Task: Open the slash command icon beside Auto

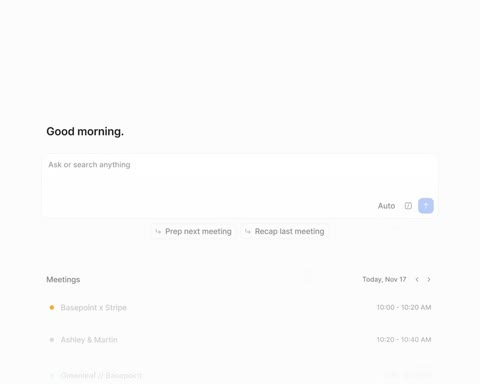Action: [408, 206]
